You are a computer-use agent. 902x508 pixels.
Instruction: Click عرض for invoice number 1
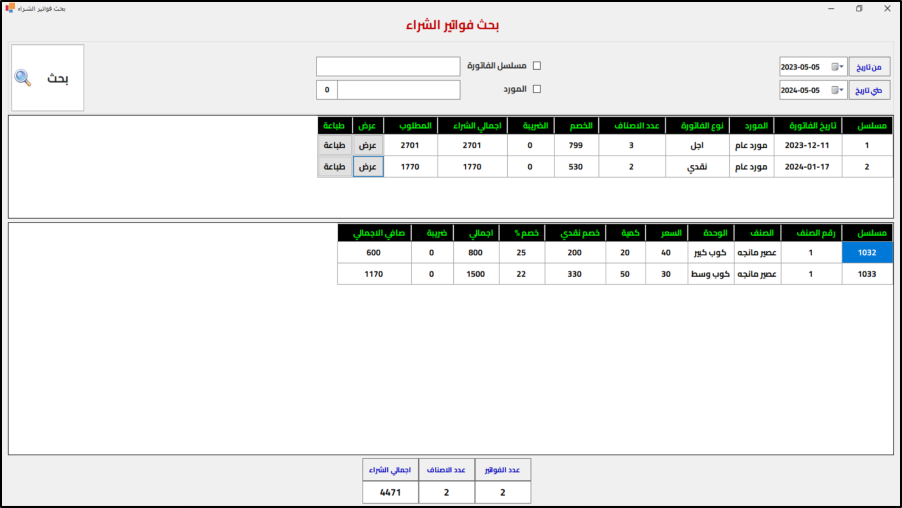point(368,145)
